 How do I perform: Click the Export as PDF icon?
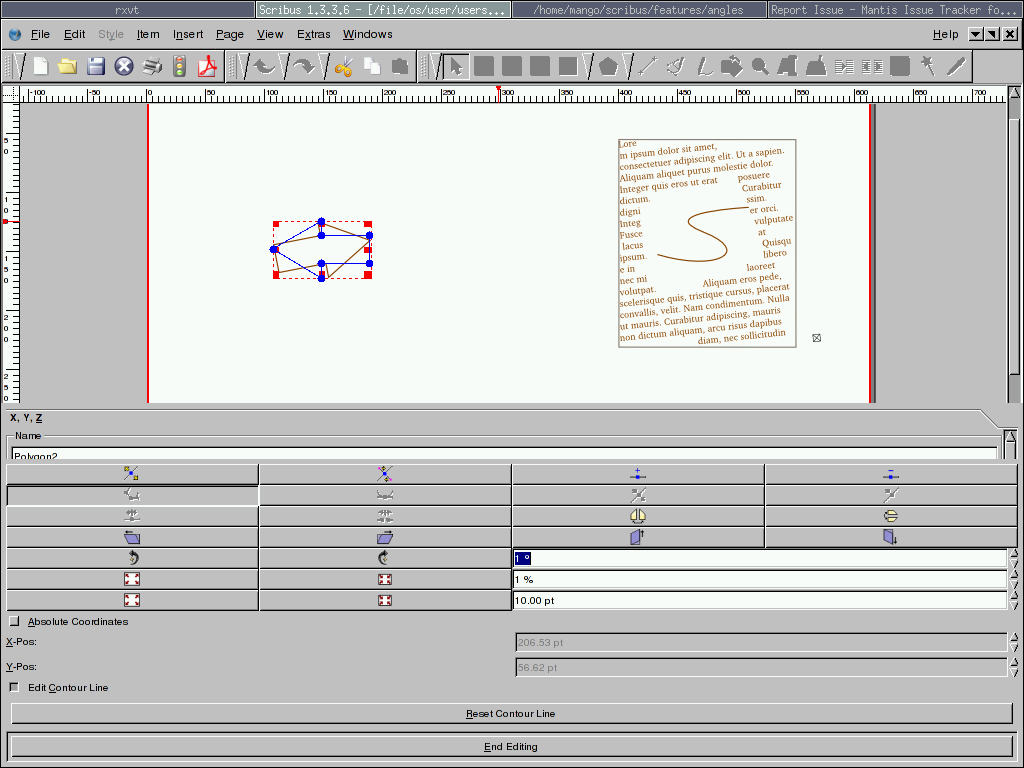207,67
